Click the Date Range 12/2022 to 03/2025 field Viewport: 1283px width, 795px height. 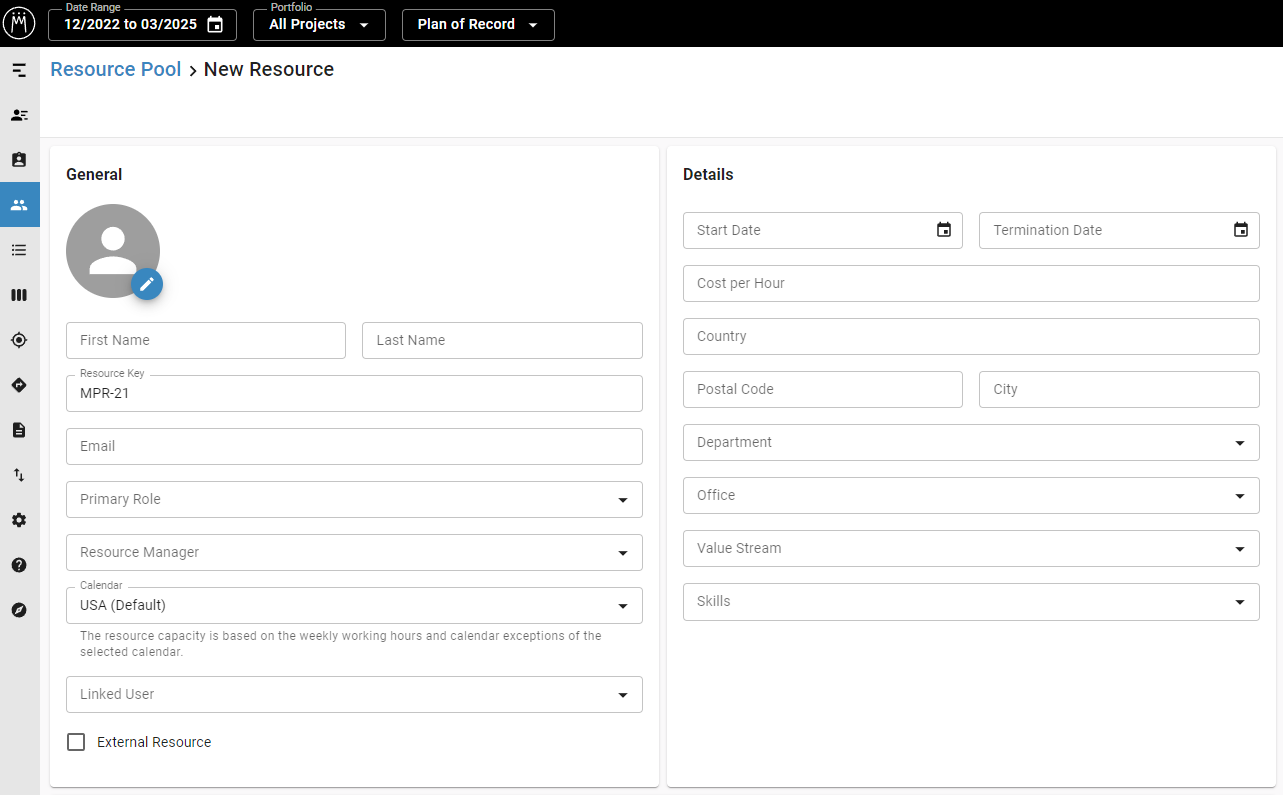click(x=142, y=25)
